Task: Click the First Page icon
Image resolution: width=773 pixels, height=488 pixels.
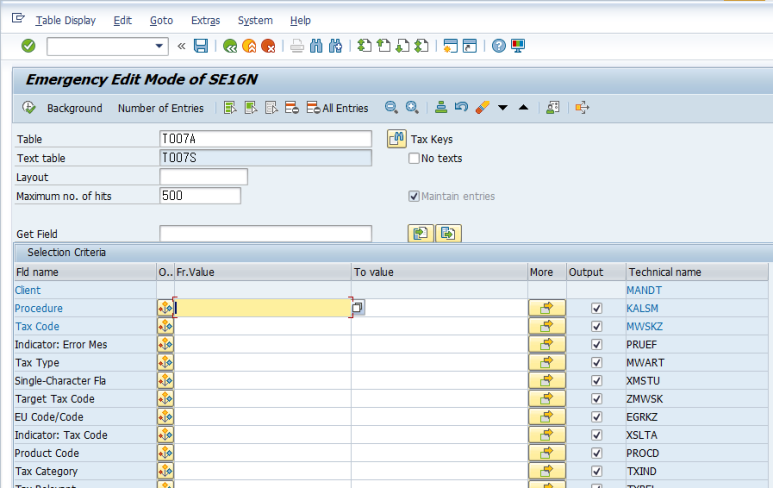Action: (x=364, y=46)
